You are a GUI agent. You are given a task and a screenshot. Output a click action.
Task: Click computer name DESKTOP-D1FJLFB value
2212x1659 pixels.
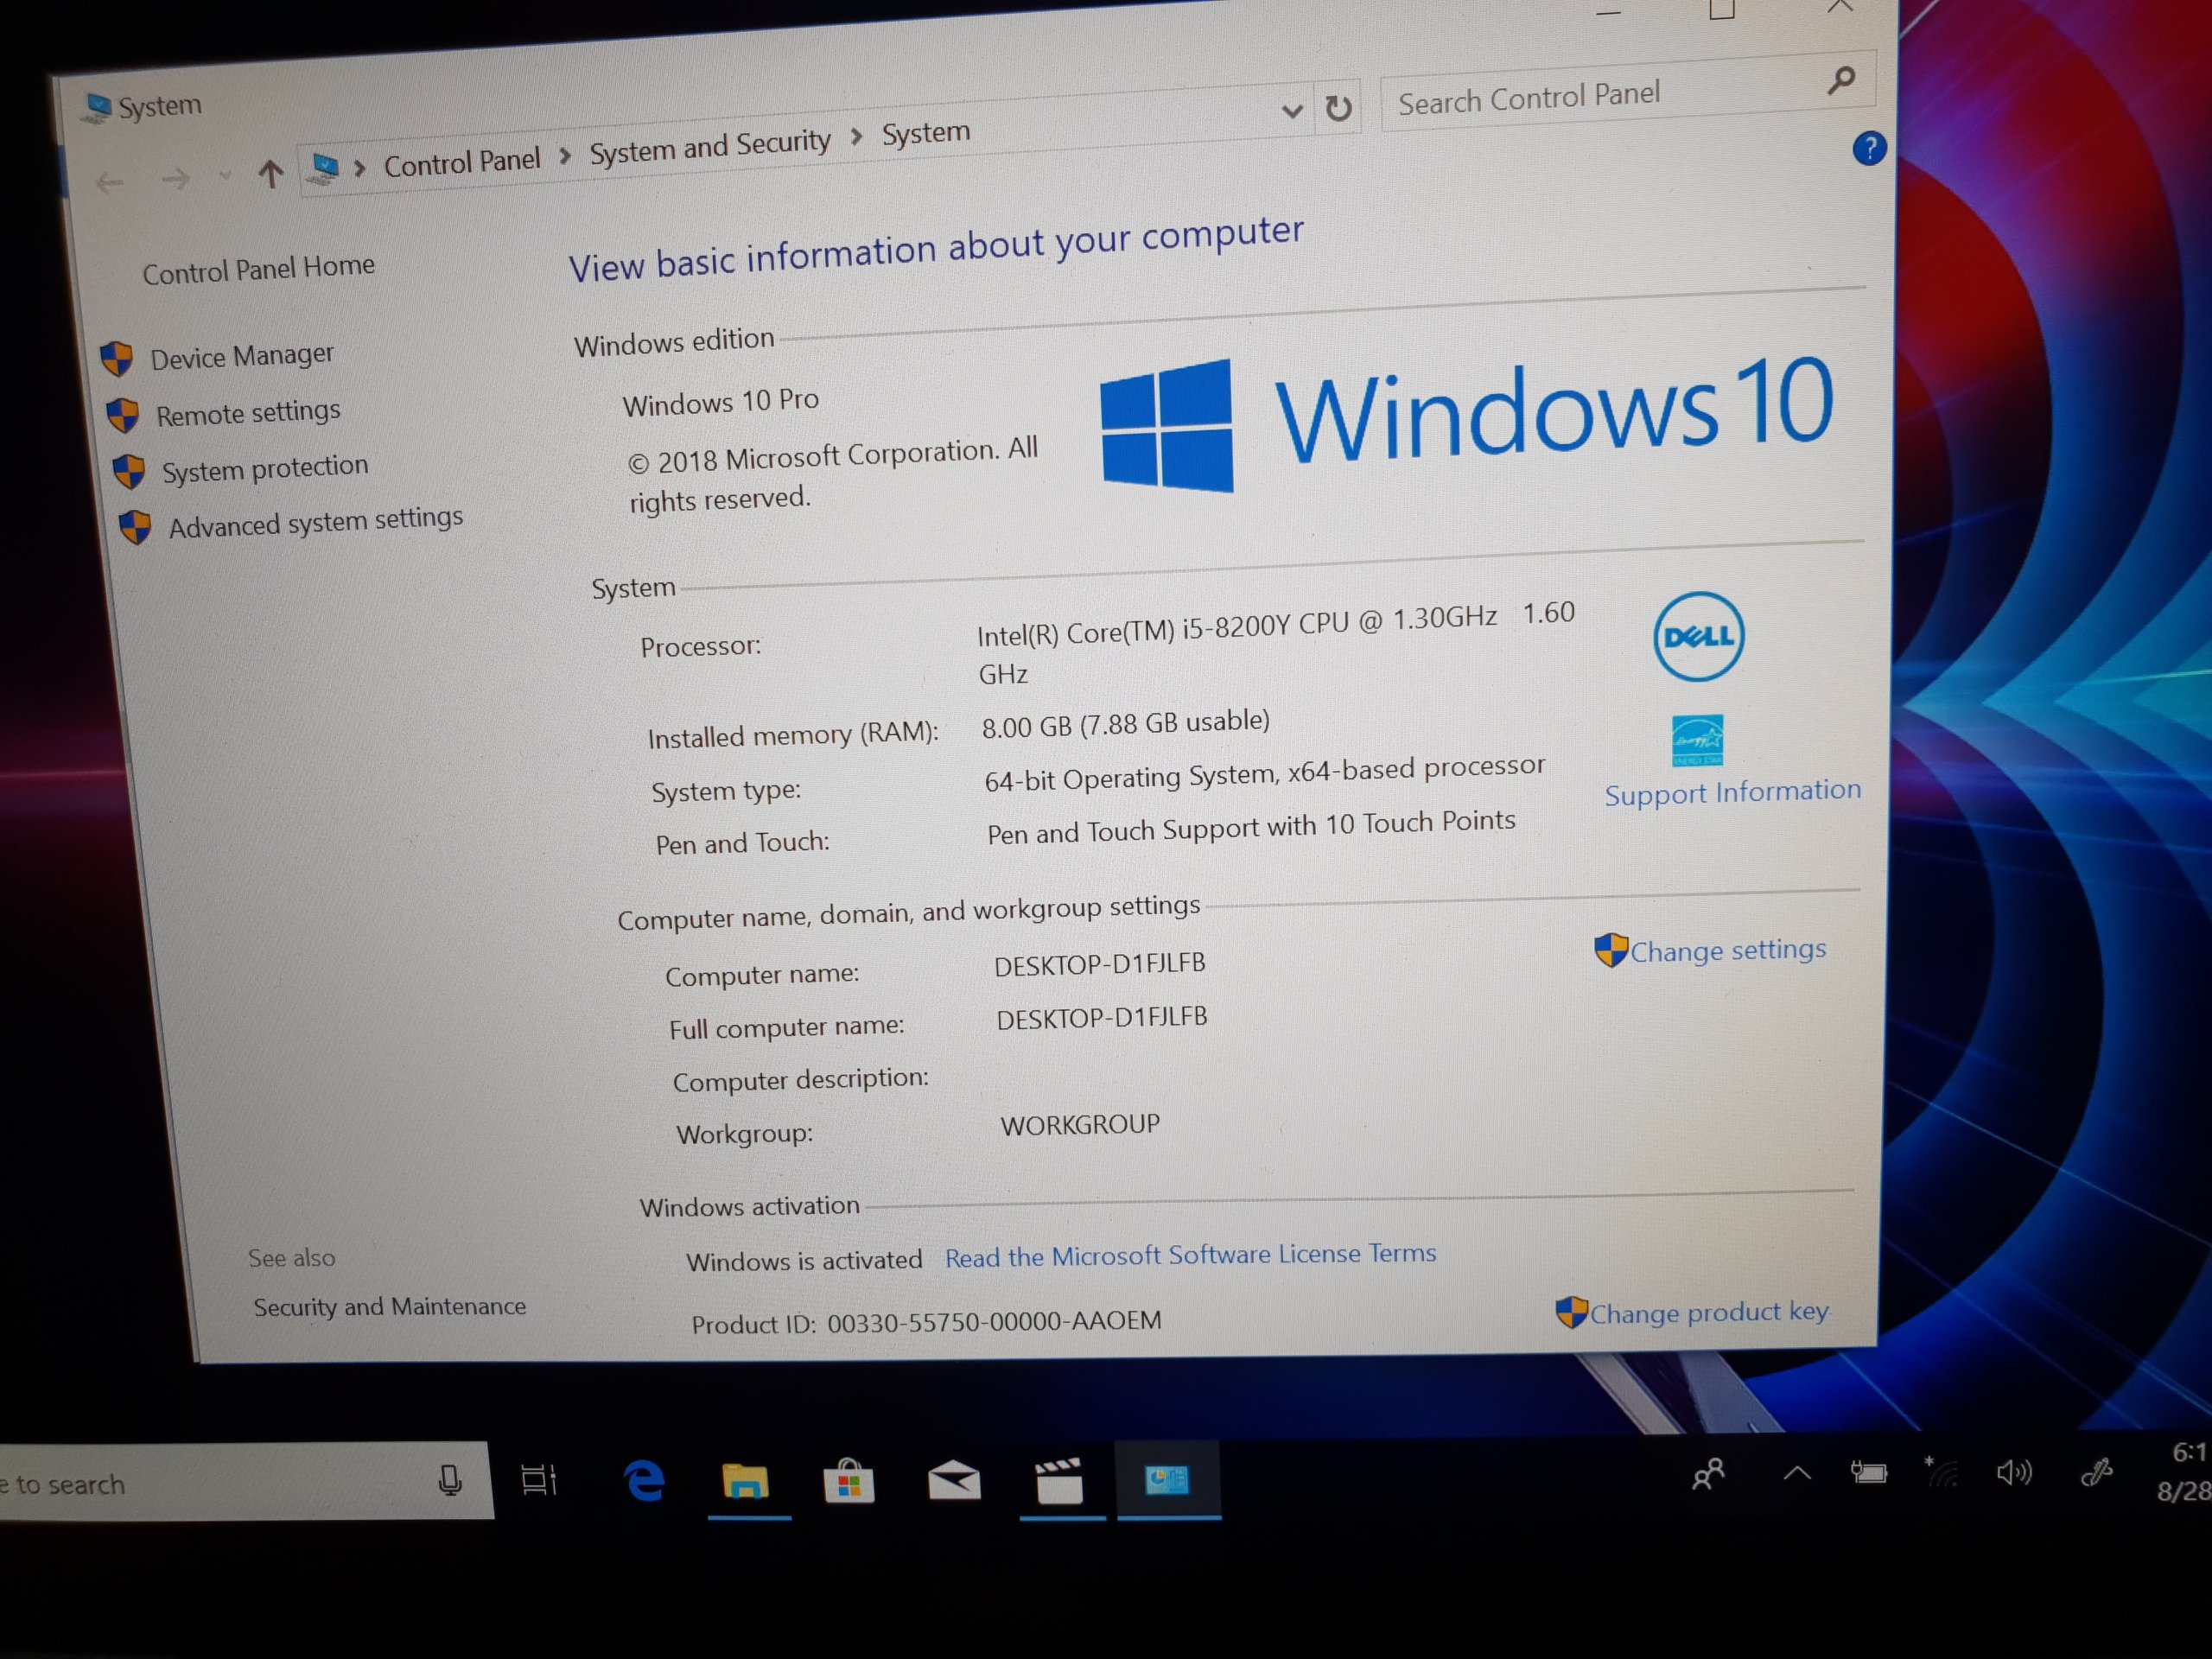click(x=1099, y=964)
